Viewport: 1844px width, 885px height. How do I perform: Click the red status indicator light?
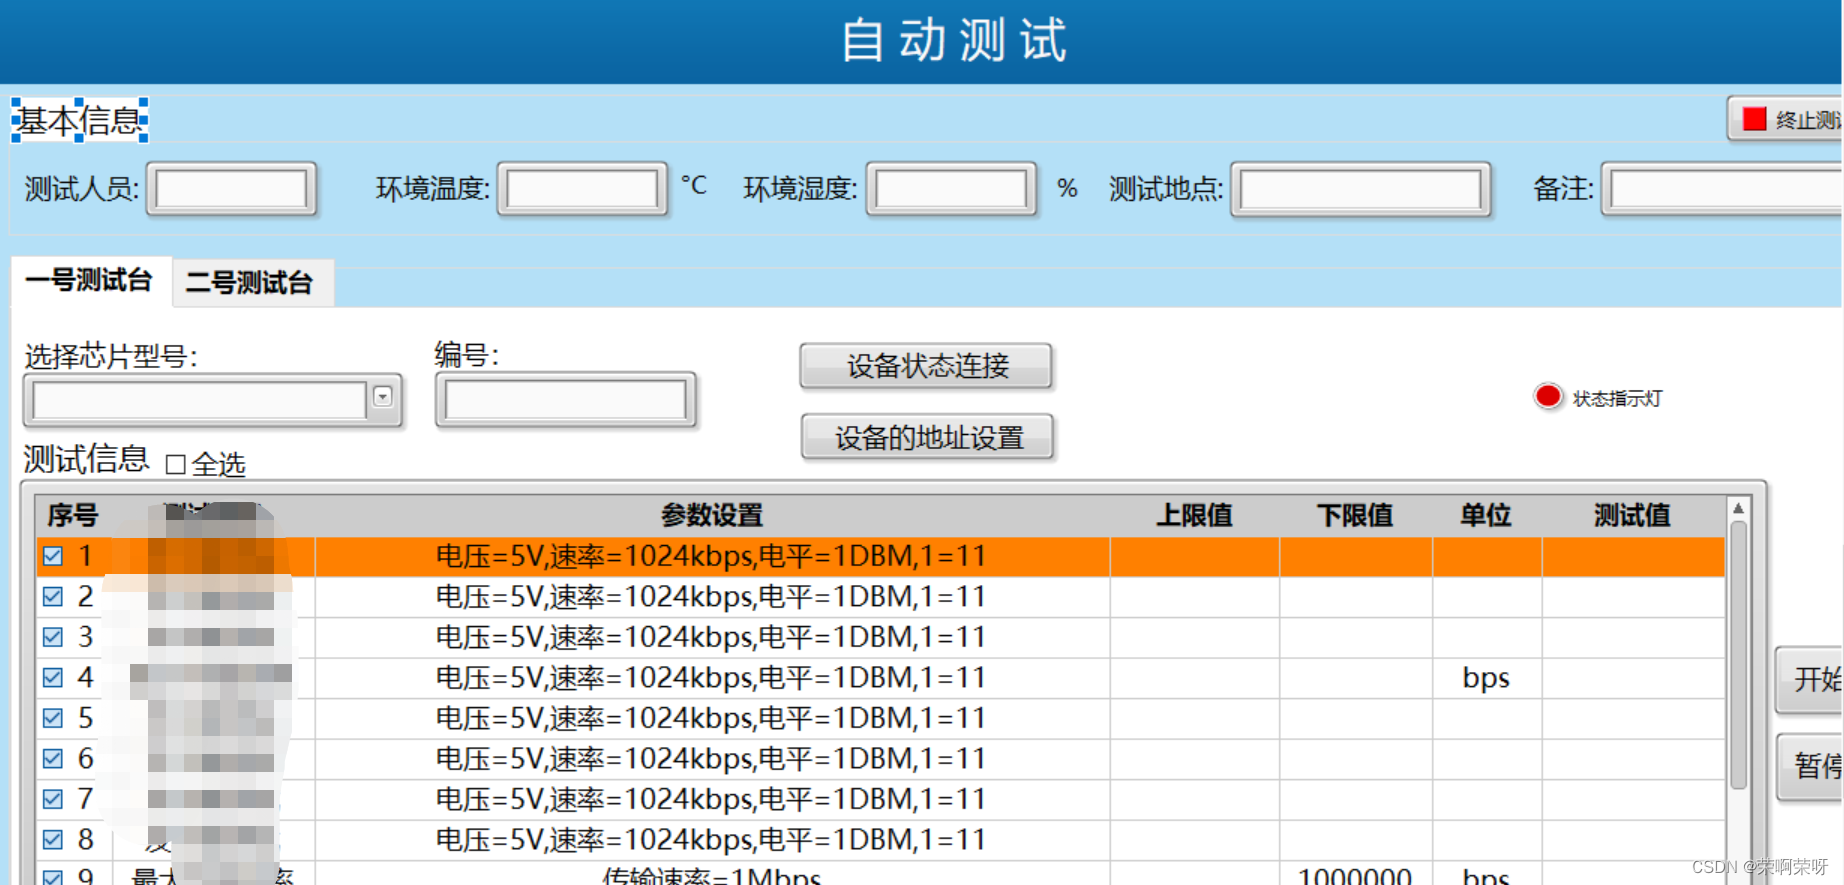1548,397
